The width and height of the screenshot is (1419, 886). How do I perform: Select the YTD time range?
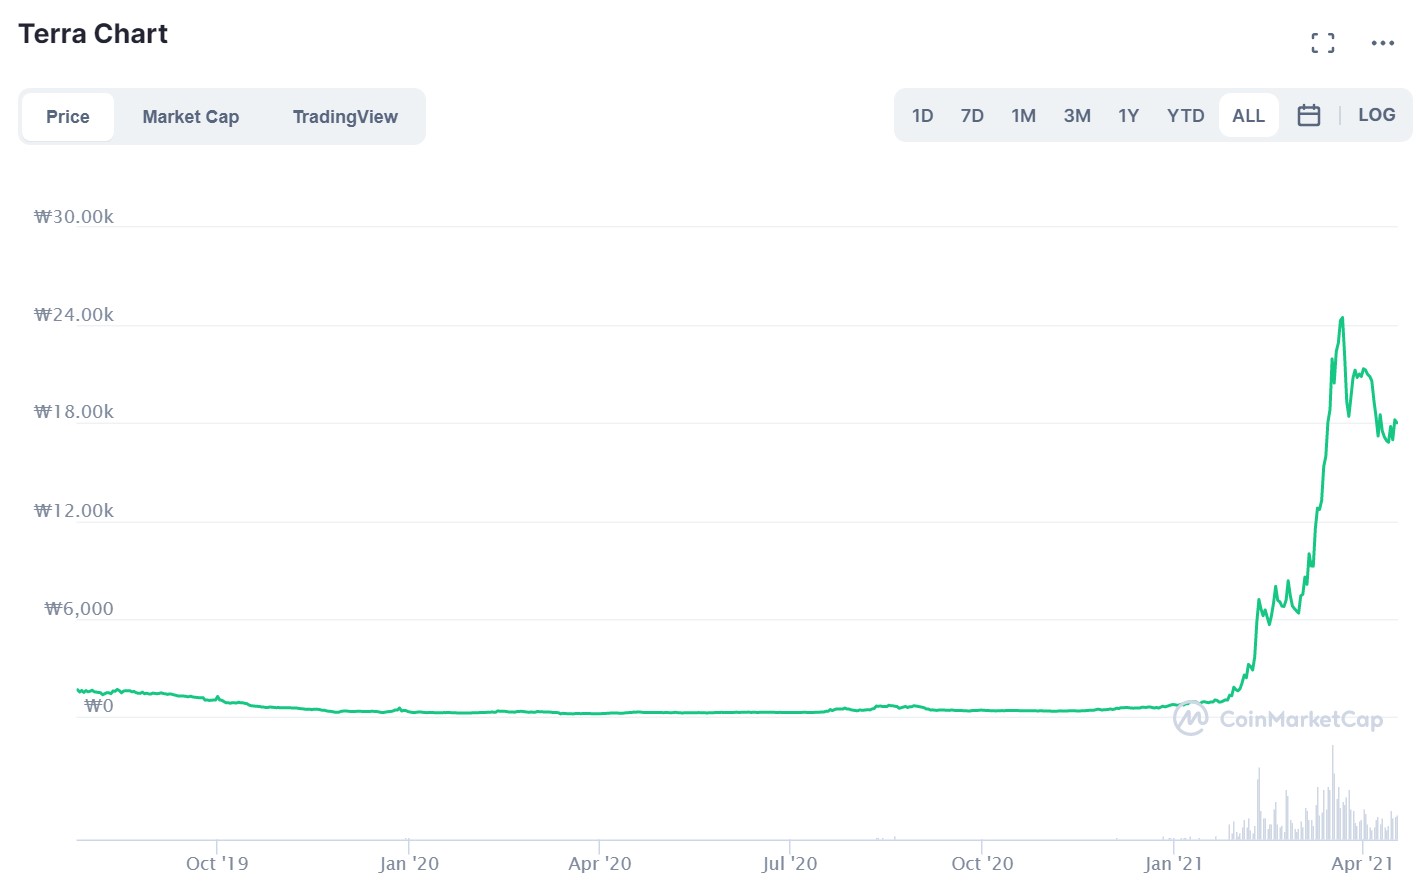pos(1185,116)
